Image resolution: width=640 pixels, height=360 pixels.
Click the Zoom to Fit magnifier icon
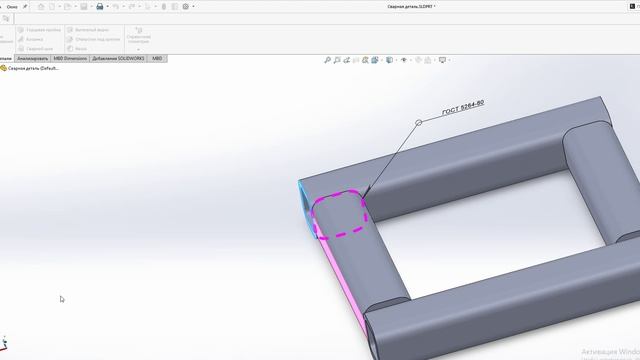coord(327,60)
